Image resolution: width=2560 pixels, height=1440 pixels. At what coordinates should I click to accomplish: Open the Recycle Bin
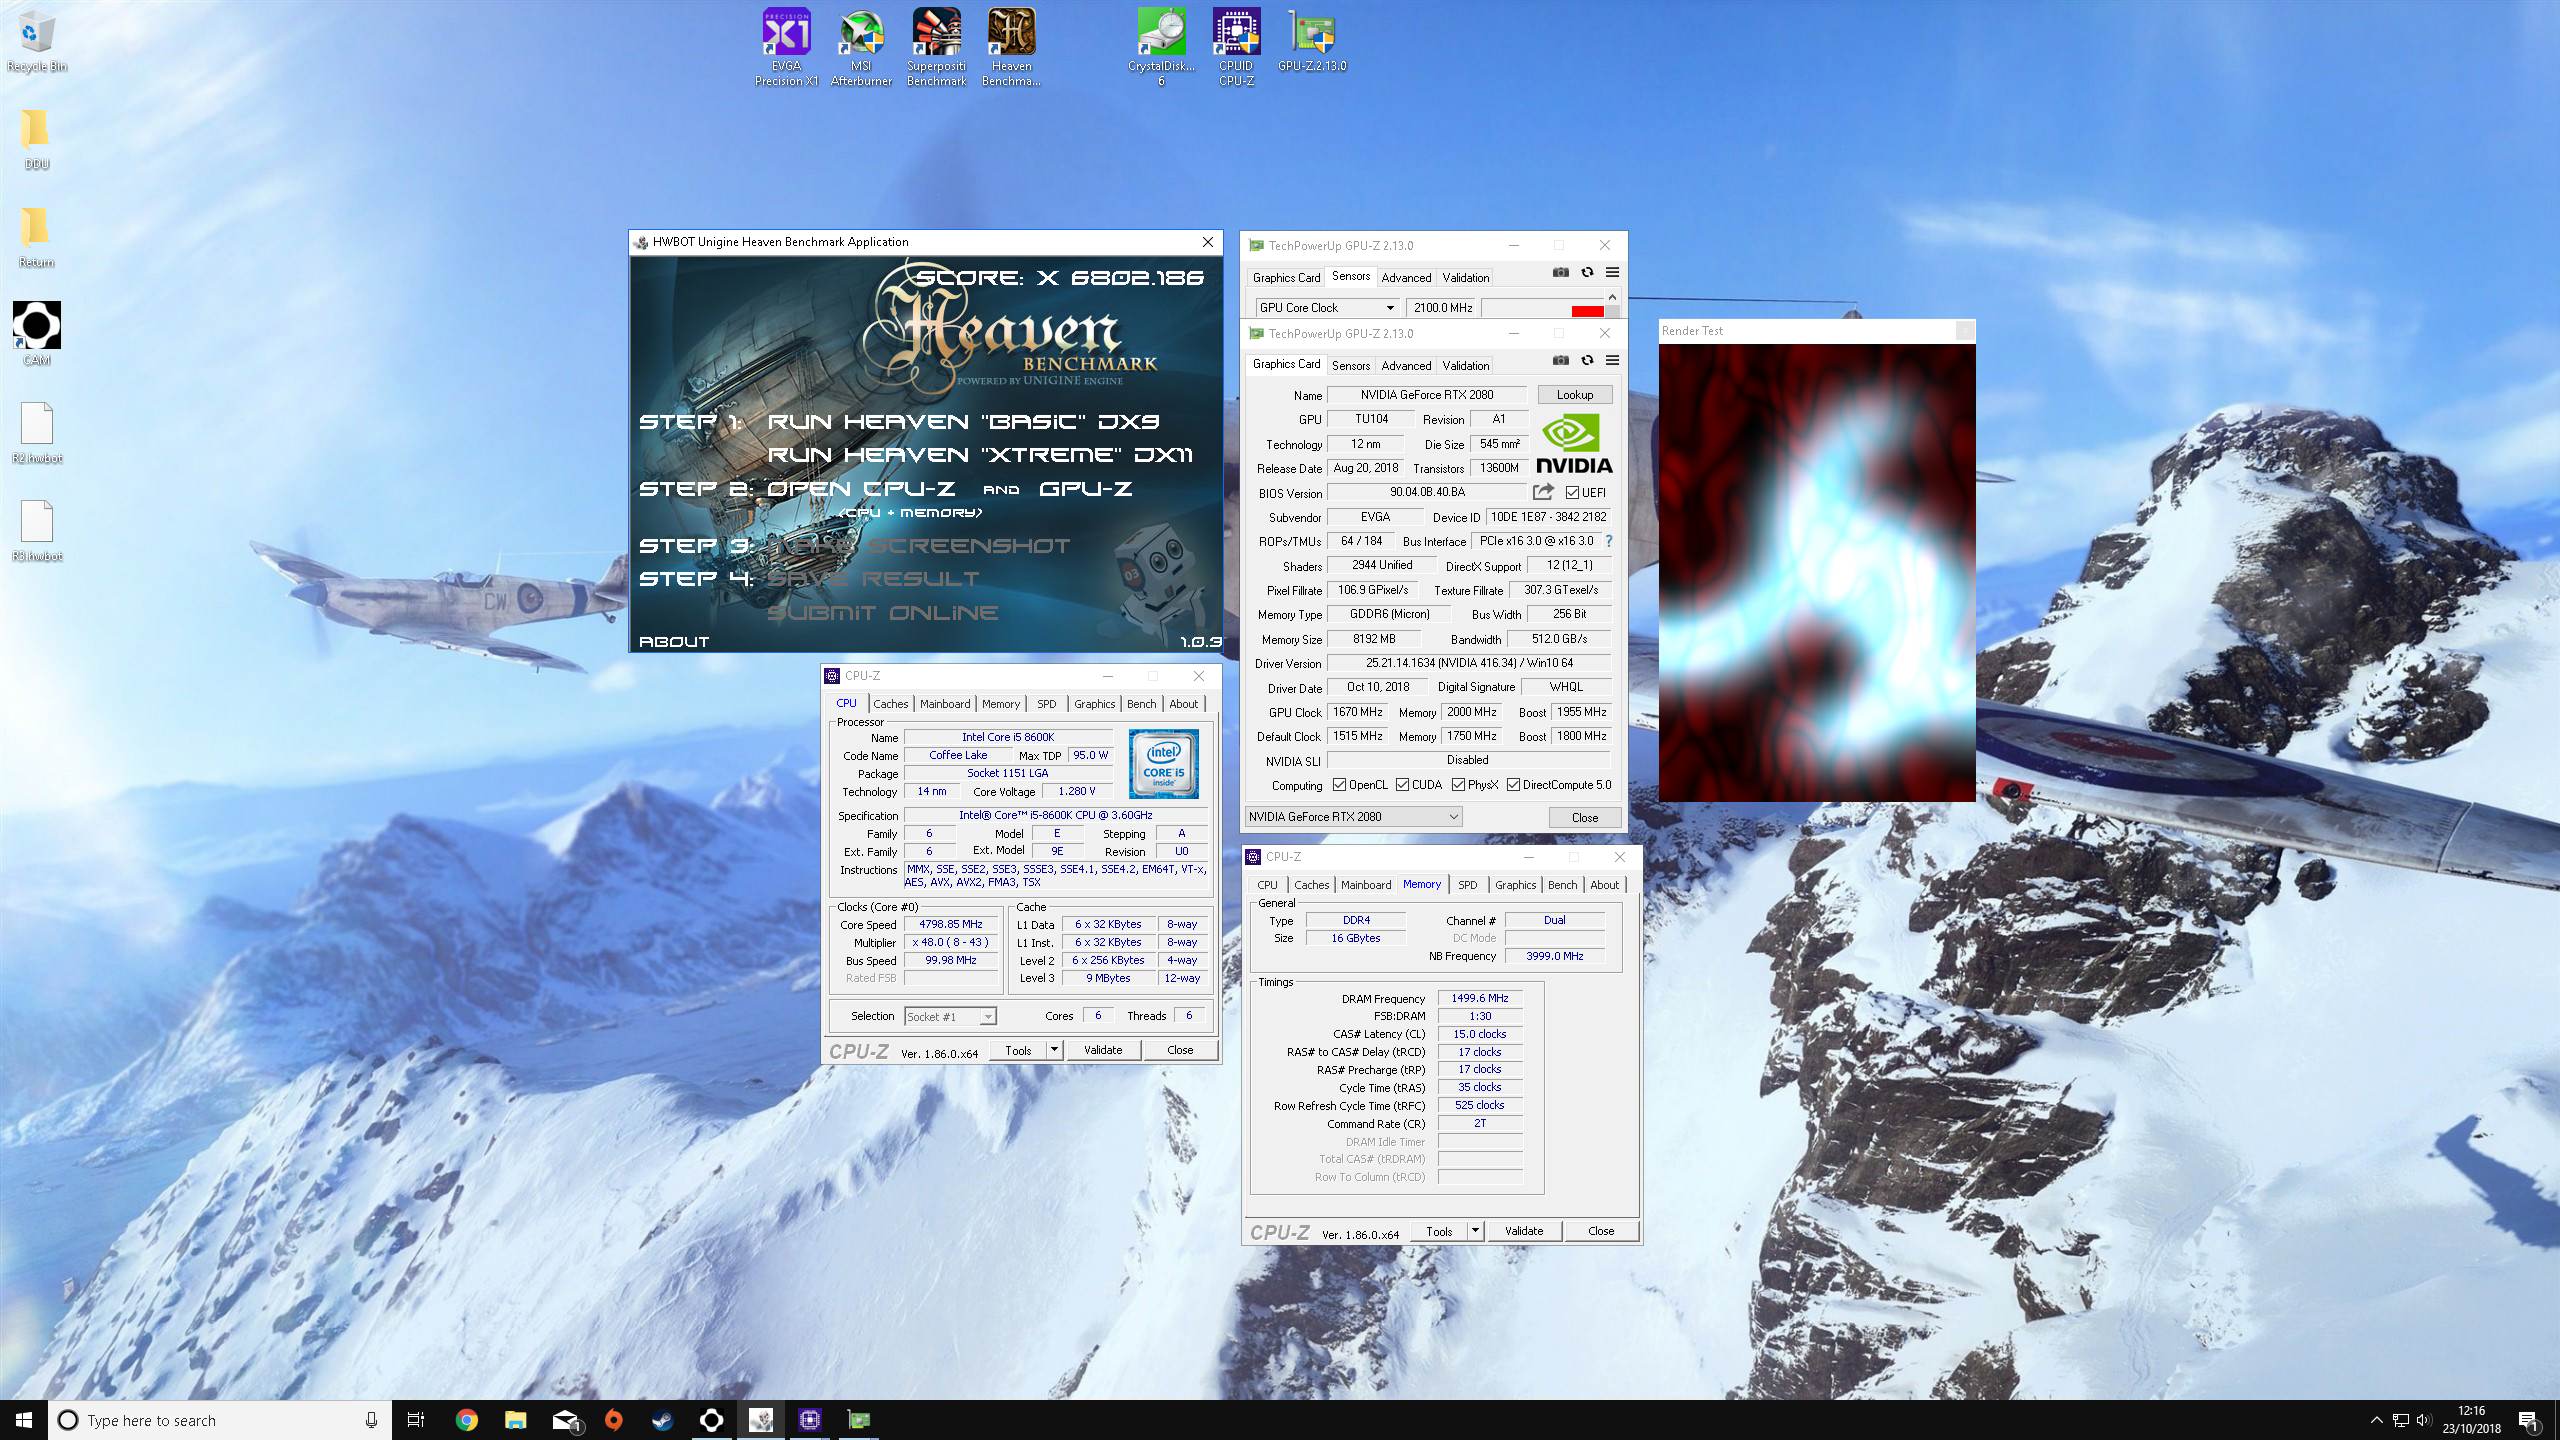[x=37, y=41]
